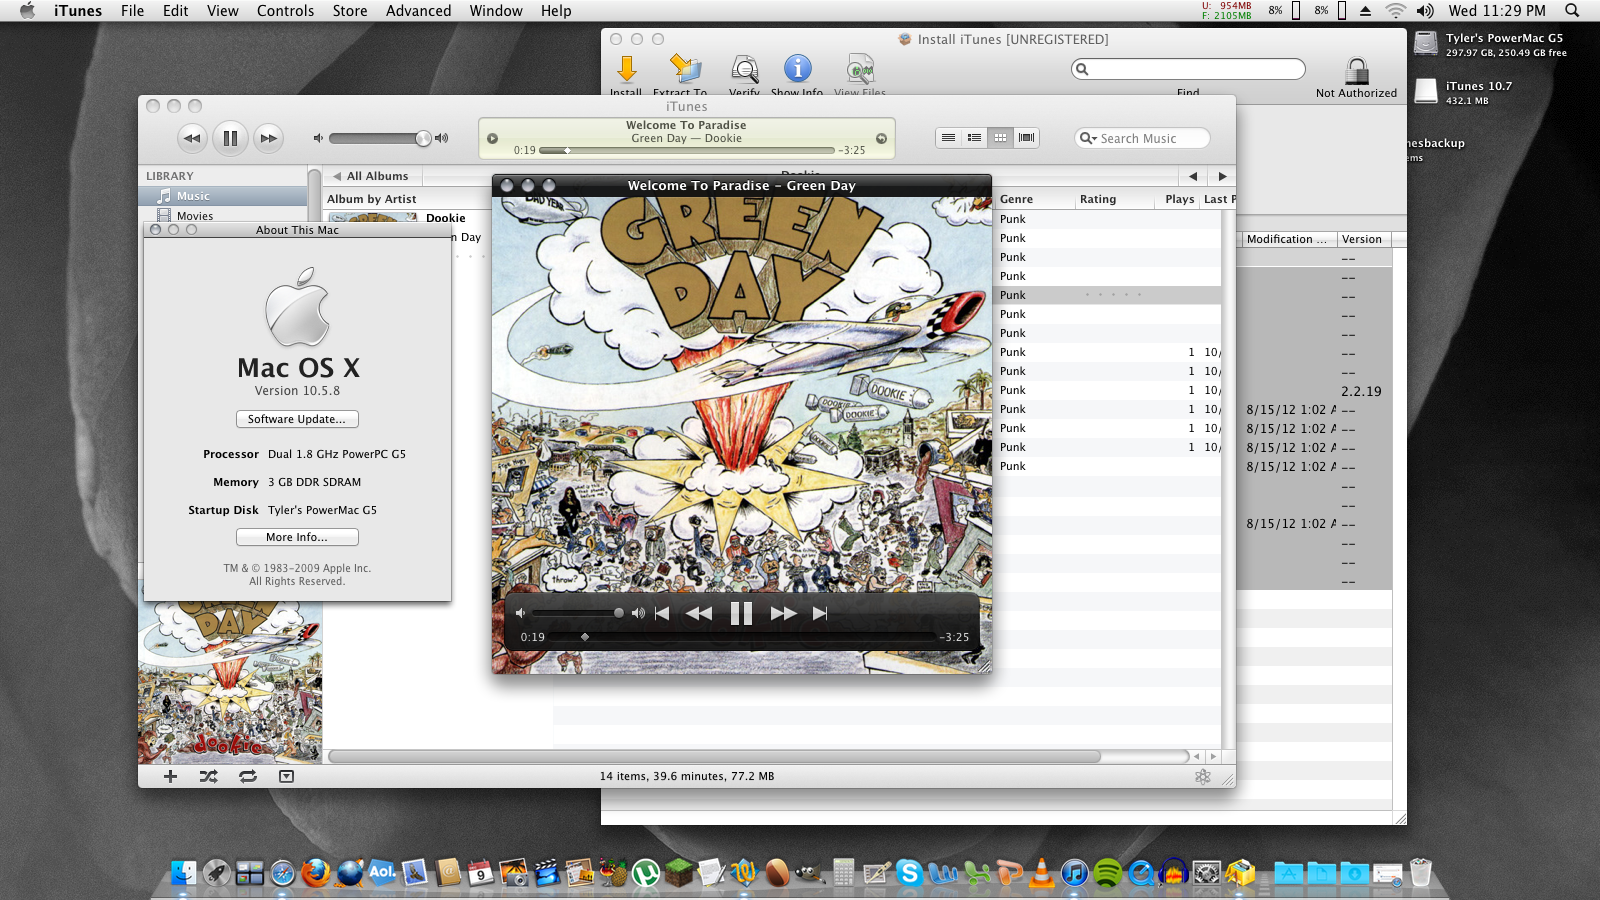Launch VLC from the Dock
1600x900 pixels.
click(1042, 873)
